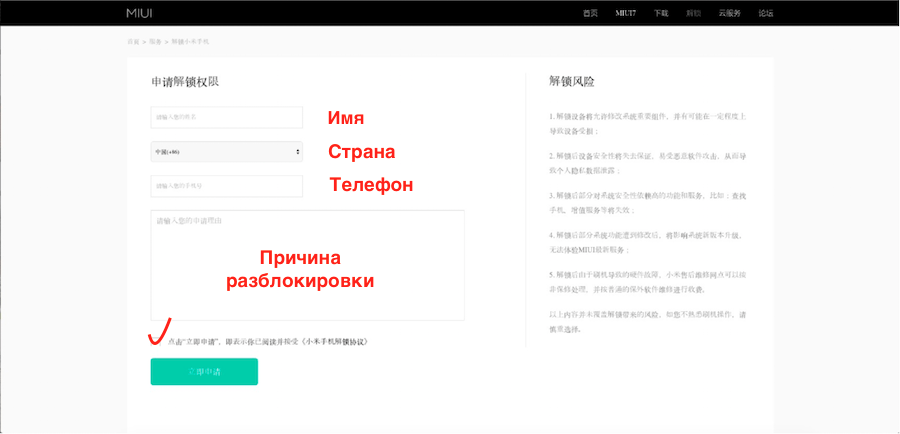Click the 解锁小米手机 breadcrumb item
The width and height of the screenshot is (900, 434).
[190, 42]
